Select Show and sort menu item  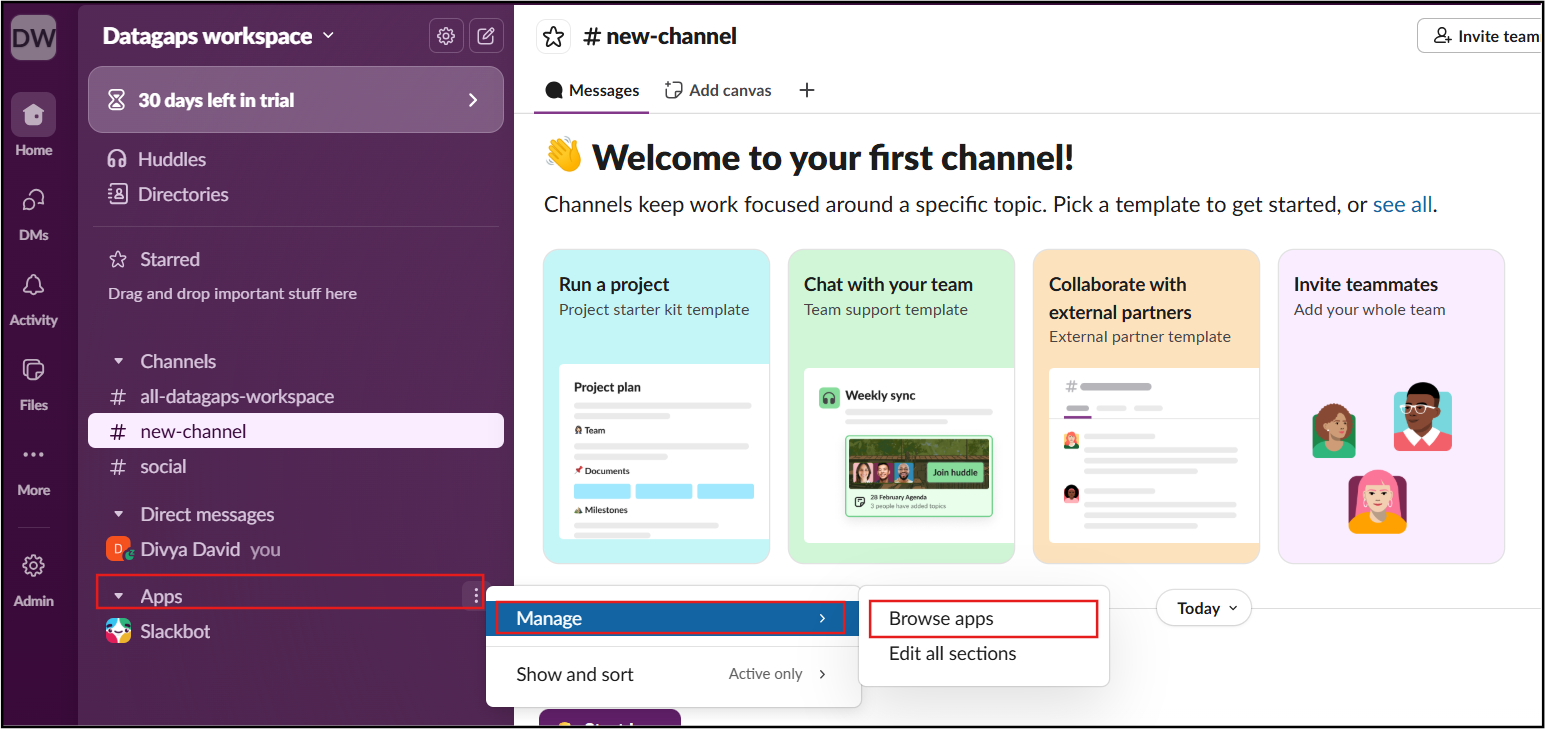(672, 674)
